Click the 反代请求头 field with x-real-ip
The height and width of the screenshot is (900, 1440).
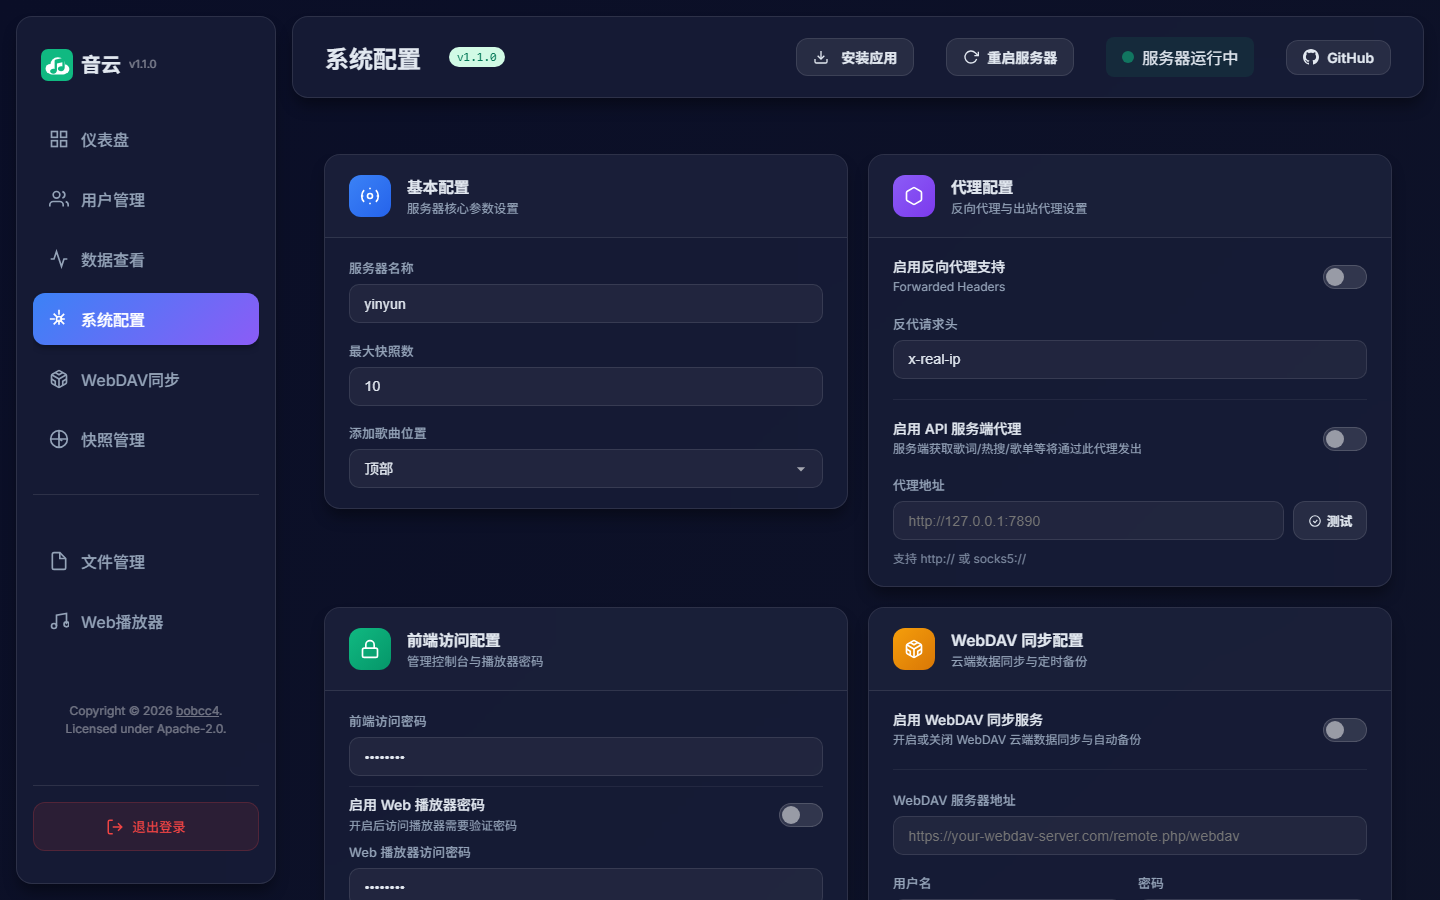(1130, 359)
